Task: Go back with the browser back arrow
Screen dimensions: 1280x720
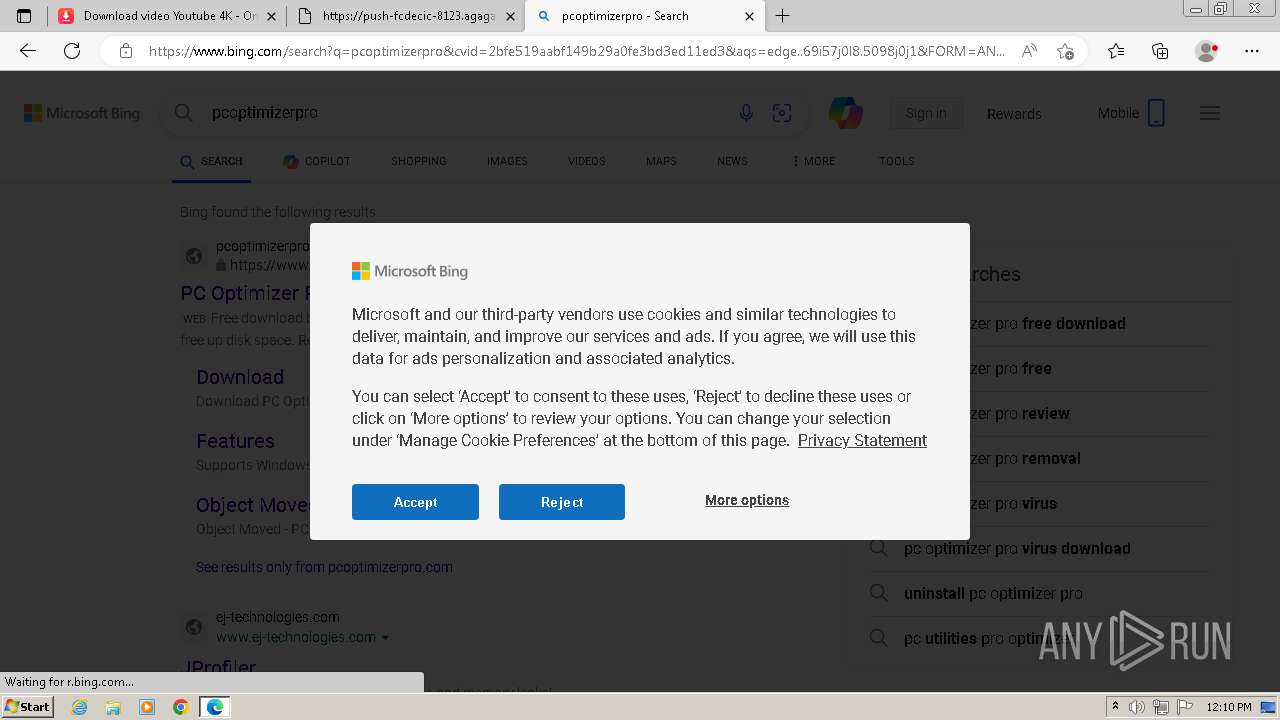Action: click(x=28, y=51)
